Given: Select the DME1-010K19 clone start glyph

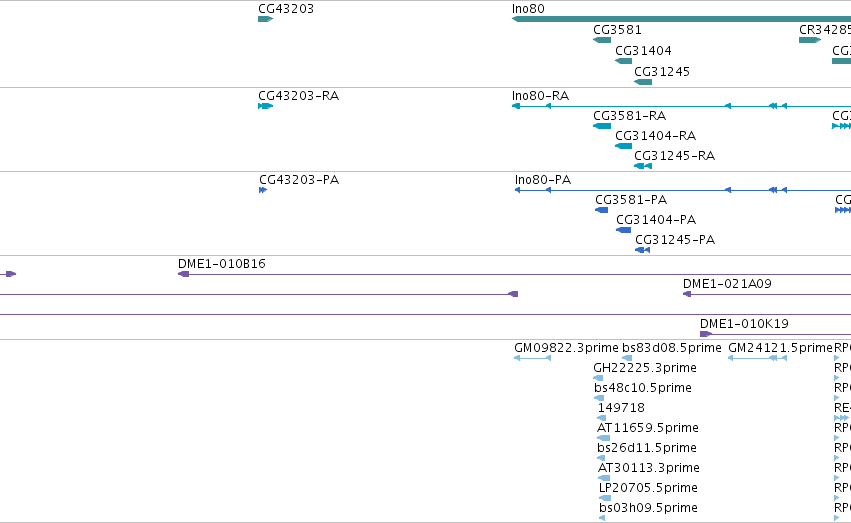Looking at the screenshot, I should tap(706, 334).
